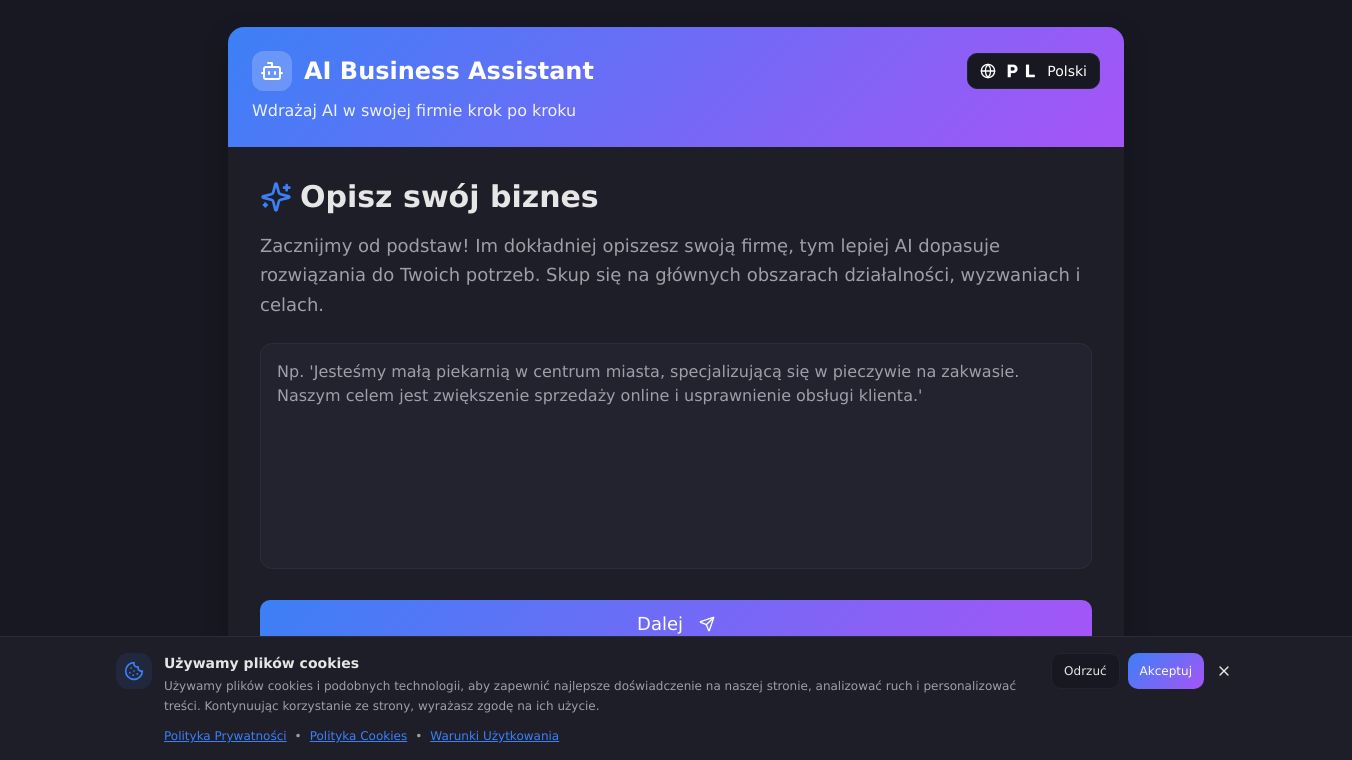This screenshot has width=1352, height=760.
Task: Click the cookie icon in the banner
Action: pyautogui.click(x=134, y=671)
